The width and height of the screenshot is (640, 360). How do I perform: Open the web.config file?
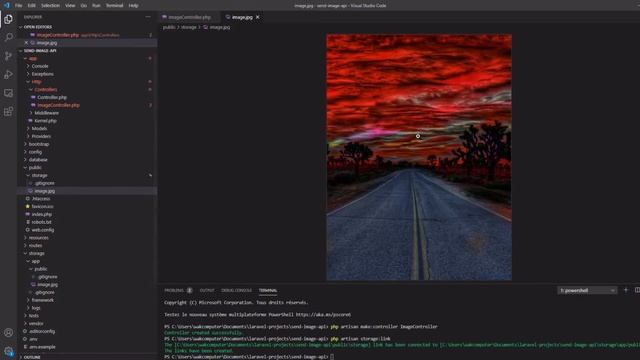(42, 230)
